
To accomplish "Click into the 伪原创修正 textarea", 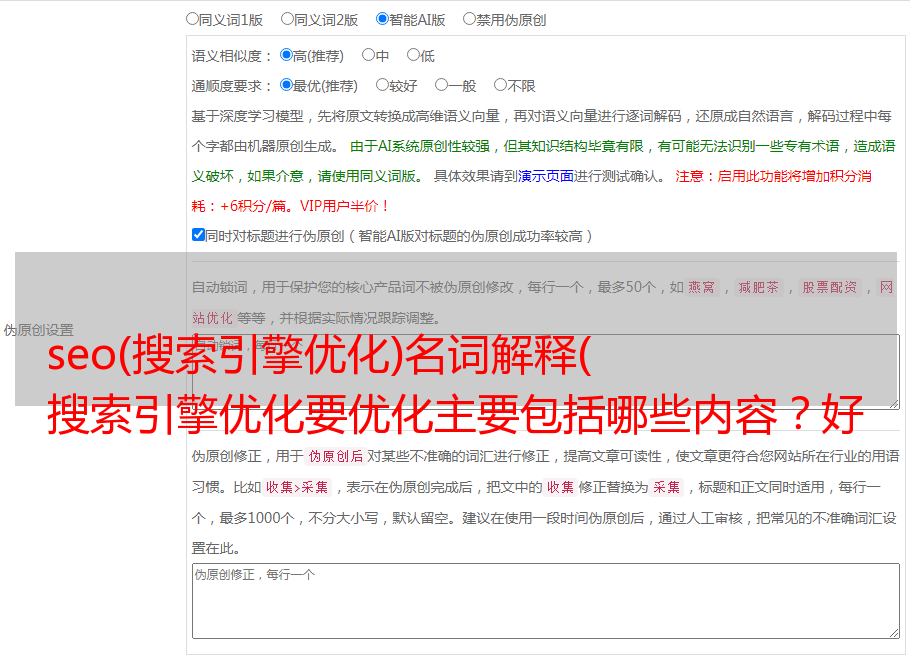I will (546, 601).
